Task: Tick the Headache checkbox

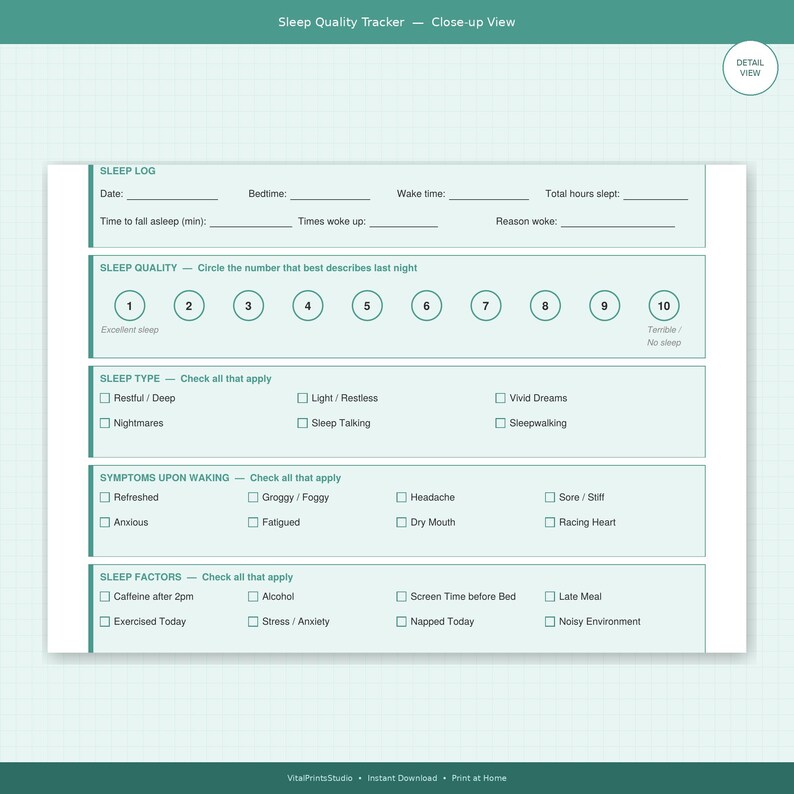Action: click(x=402, y=497)
